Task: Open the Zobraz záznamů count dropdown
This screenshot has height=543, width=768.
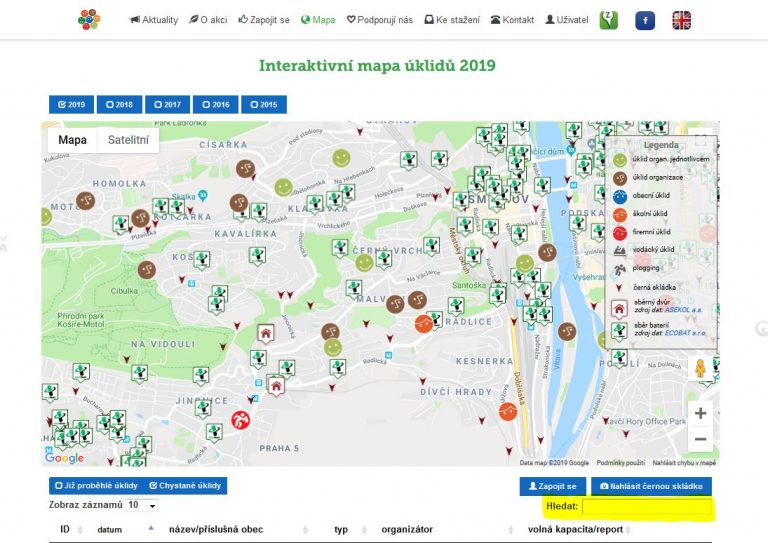Action: [141, 505]
